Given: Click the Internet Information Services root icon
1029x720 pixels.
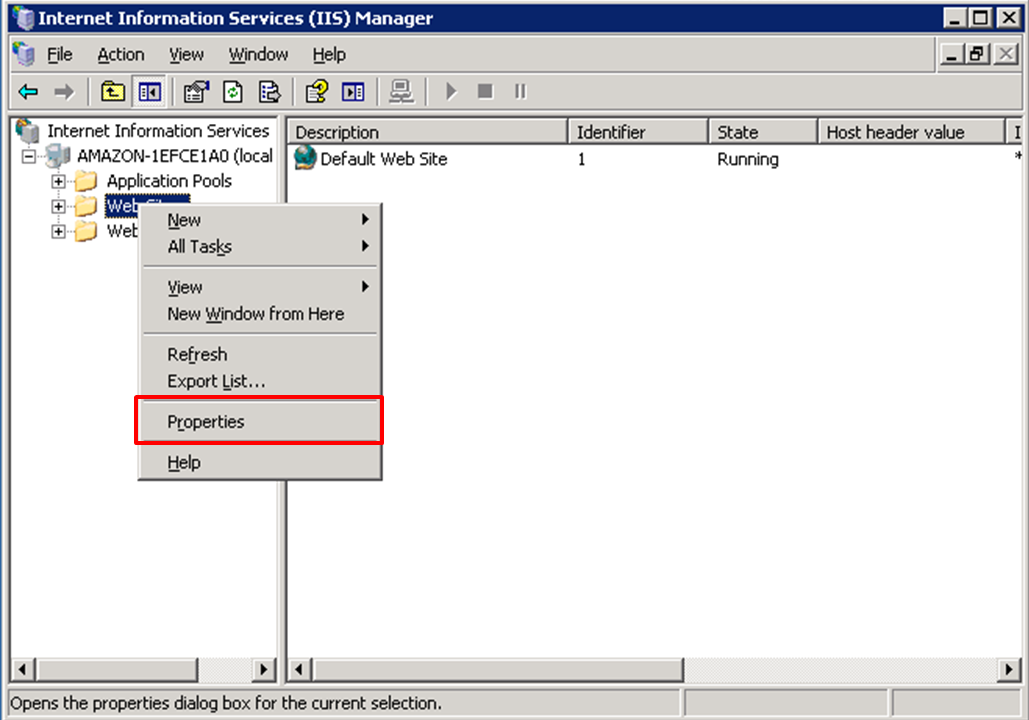Looking at the screenshot, I should (x=28, y=131).
